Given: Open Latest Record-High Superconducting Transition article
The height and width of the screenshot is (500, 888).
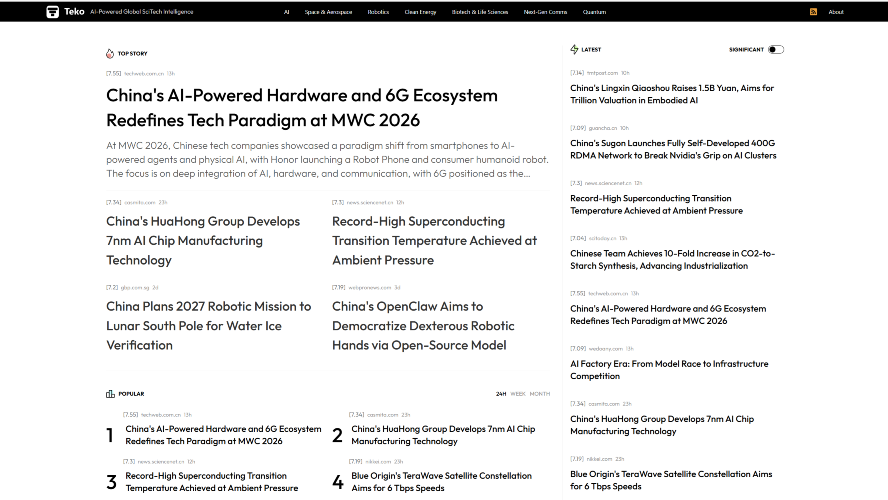Looking at the screenshot, I should pyautogui.click(x=656, y=204).
